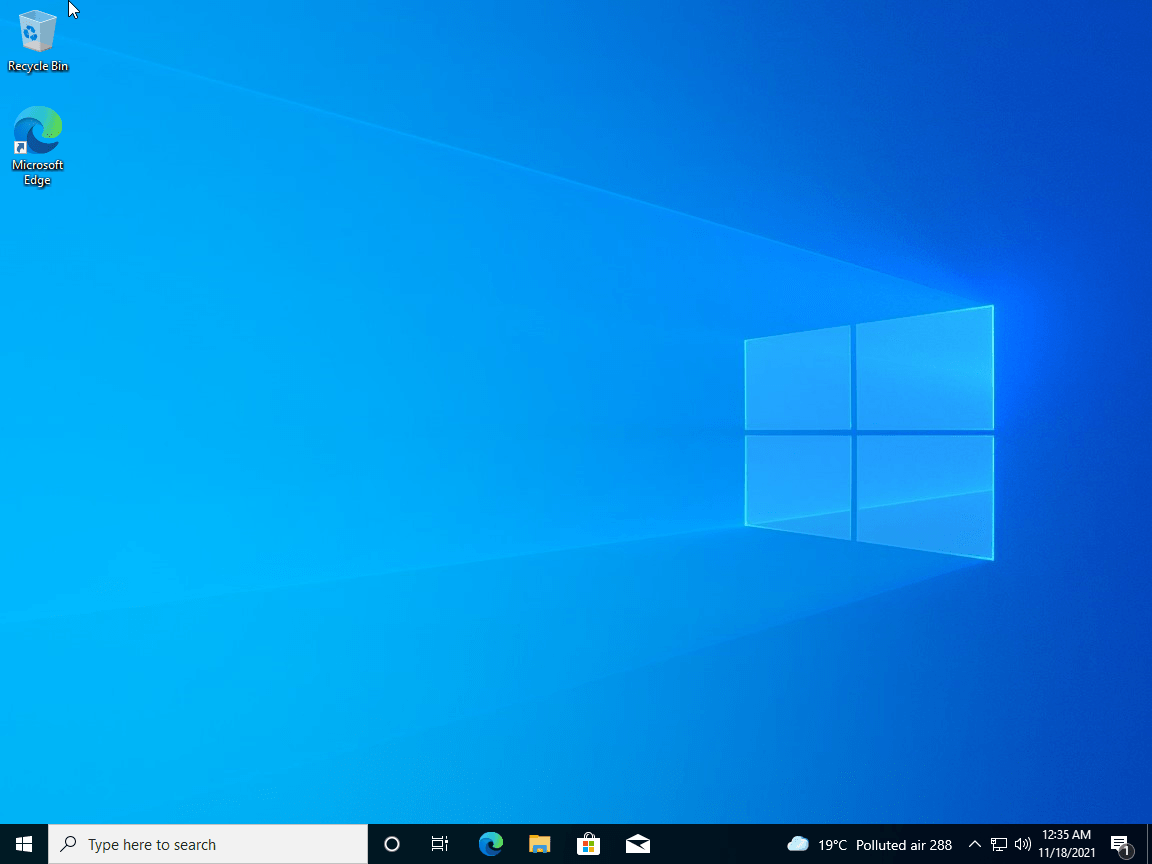Open the Mail app from the taskbar
Screen dimensions: 1152x864
click(x=638, y=844)
